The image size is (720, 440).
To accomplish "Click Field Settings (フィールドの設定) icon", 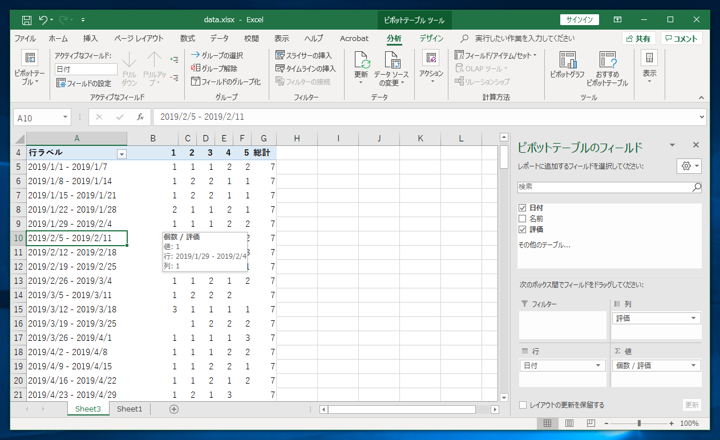I will [61, 83].
